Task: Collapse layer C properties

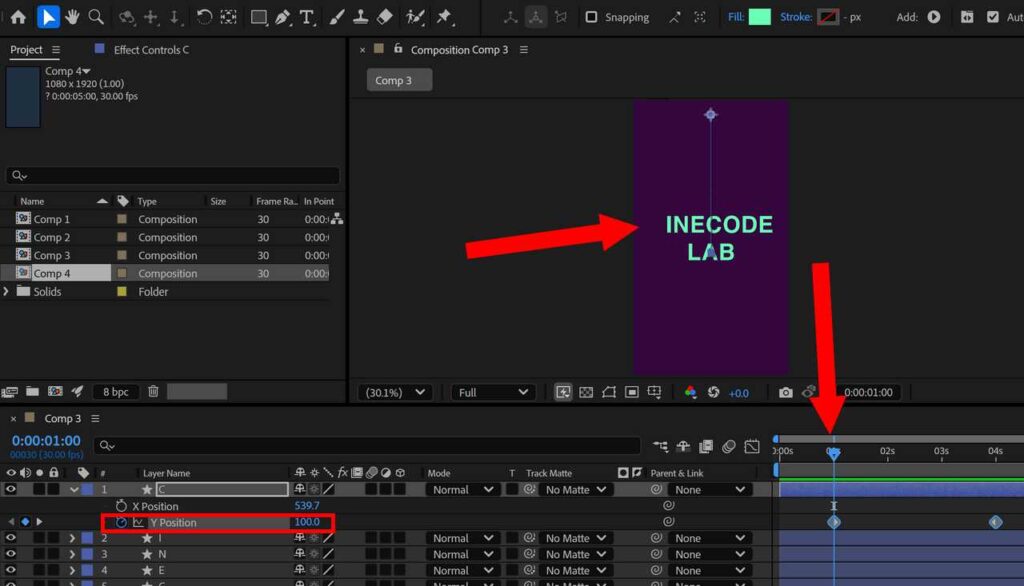Action: click(74, 489)
